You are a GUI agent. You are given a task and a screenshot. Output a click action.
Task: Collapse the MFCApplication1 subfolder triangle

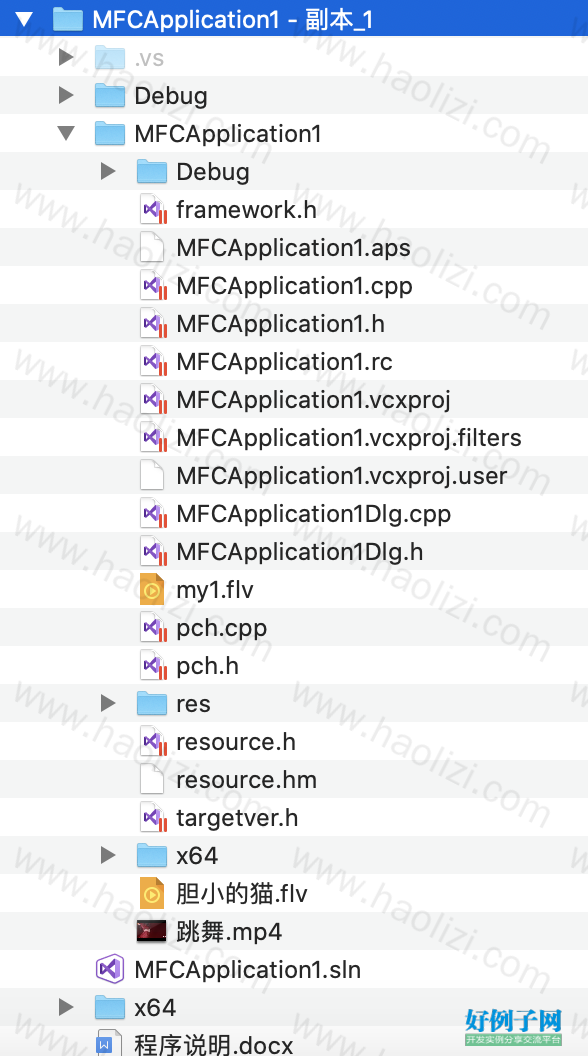tap(66, 133)
